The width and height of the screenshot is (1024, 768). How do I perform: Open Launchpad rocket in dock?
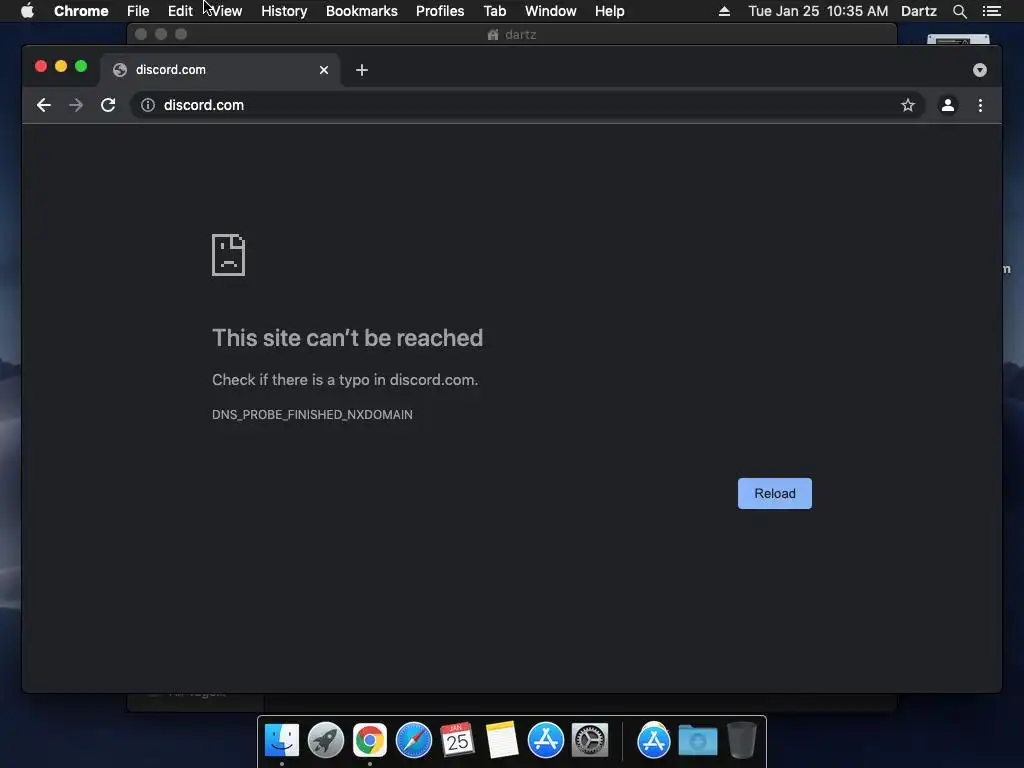tap(325, 740)
